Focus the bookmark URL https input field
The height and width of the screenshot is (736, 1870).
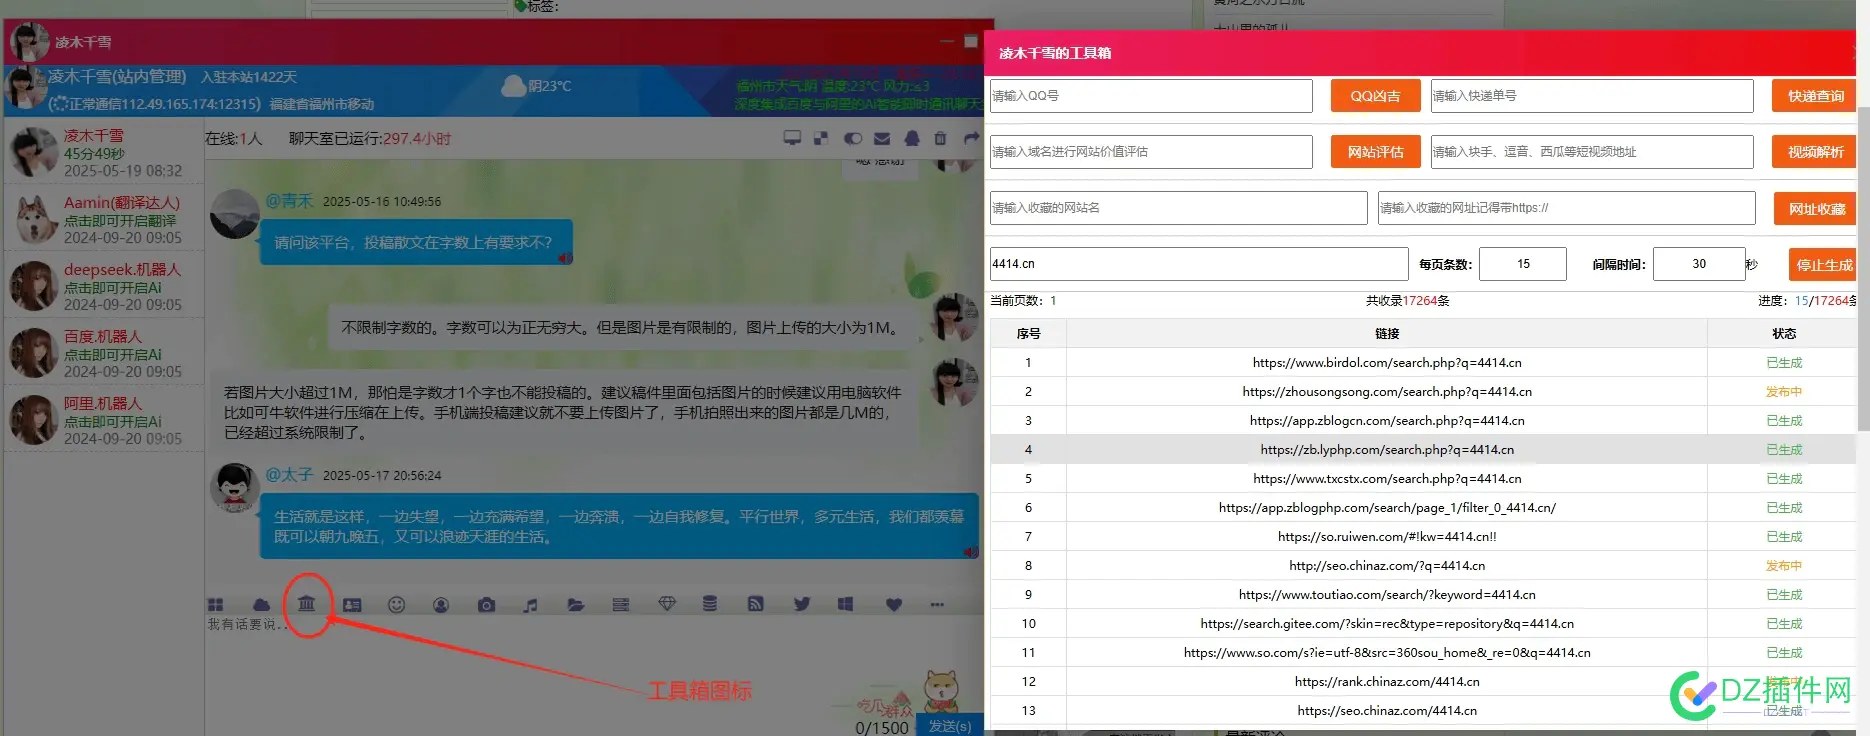pyautogui.click(x=1567, y=208)
